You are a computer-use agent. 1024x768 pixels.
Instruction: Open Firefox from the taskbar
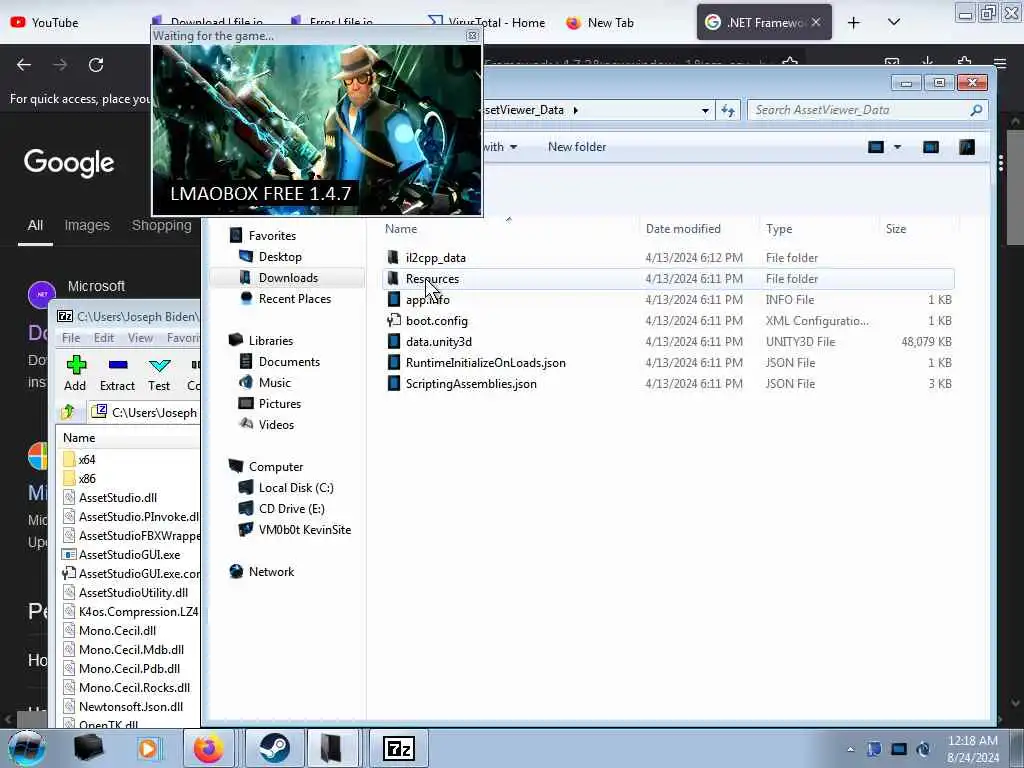coord(208,748)
